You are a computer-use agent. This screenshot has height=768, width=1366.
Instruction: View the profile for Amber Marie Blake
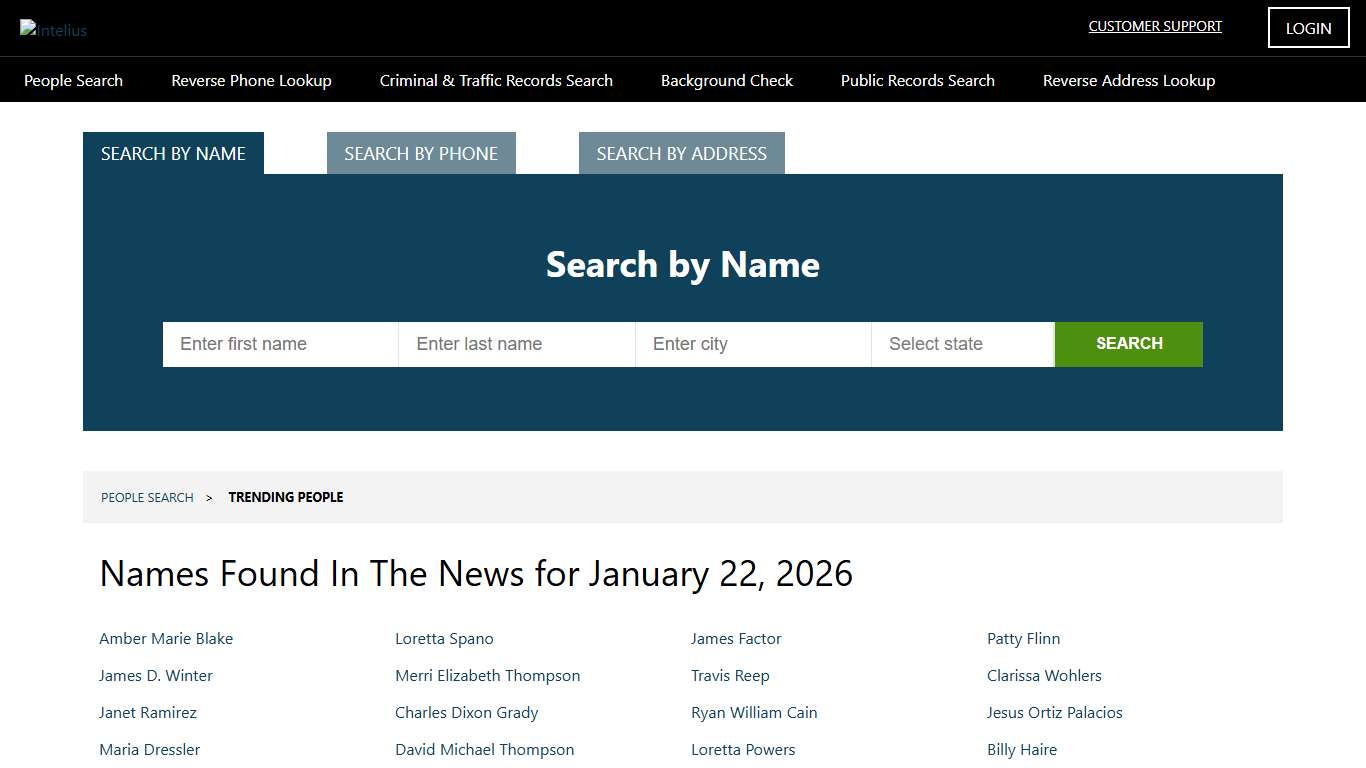click(x=166, y=638)
